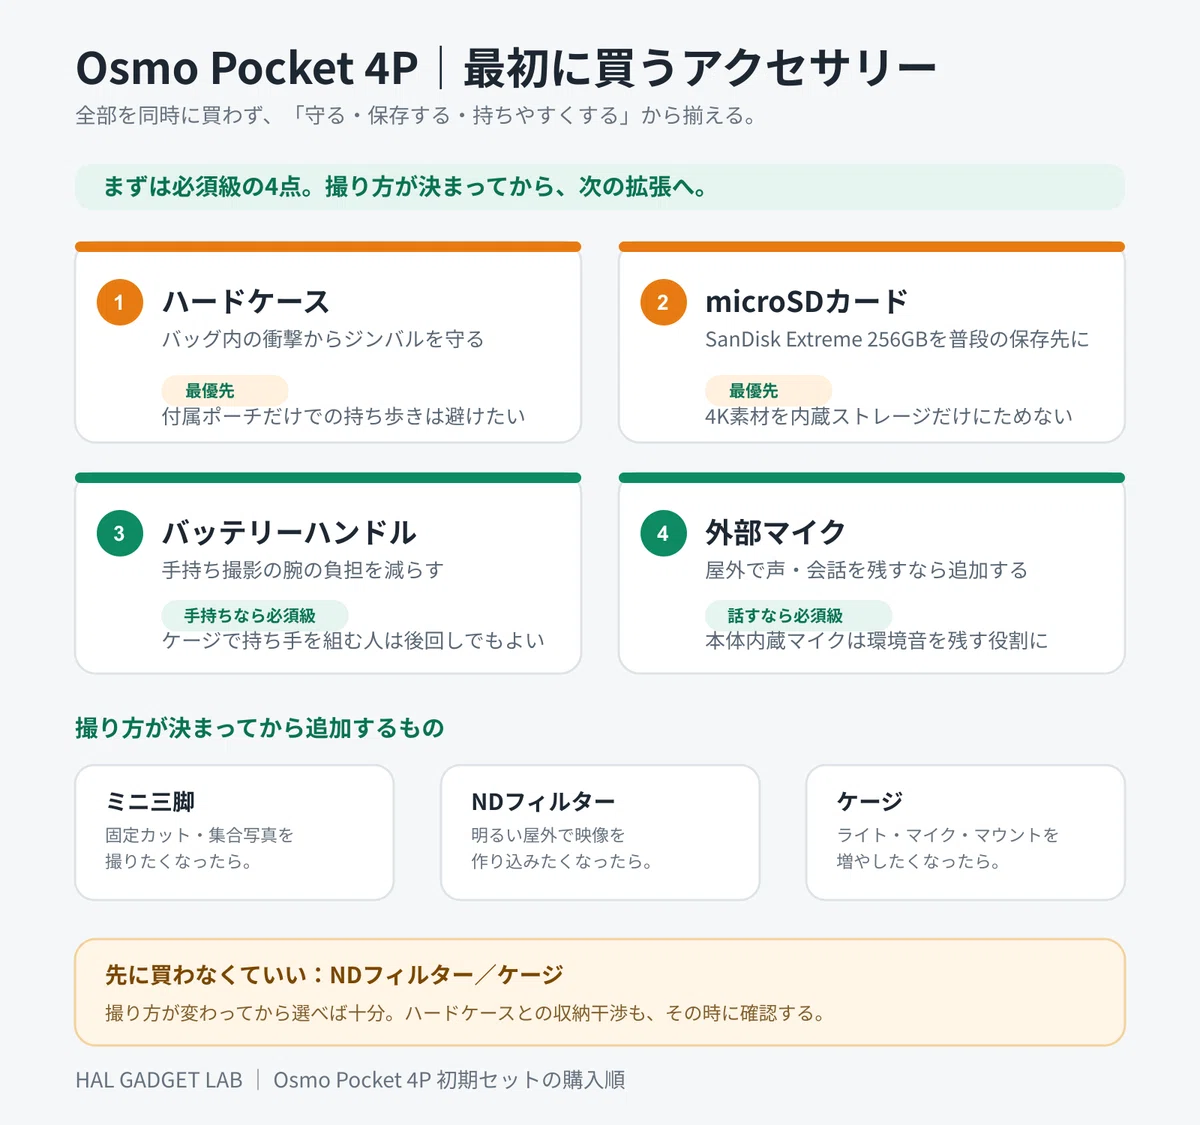The width and height of the screenshot is (1200, 1125).
Task: Click the 話すなら必須級 badge
Action: [x=798, y=615]
